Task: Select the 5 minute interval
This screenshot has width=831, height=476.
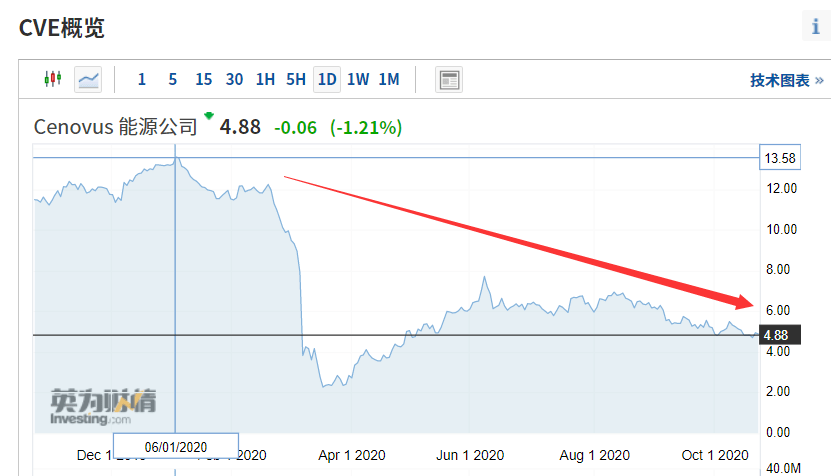Action: (172, 80)
